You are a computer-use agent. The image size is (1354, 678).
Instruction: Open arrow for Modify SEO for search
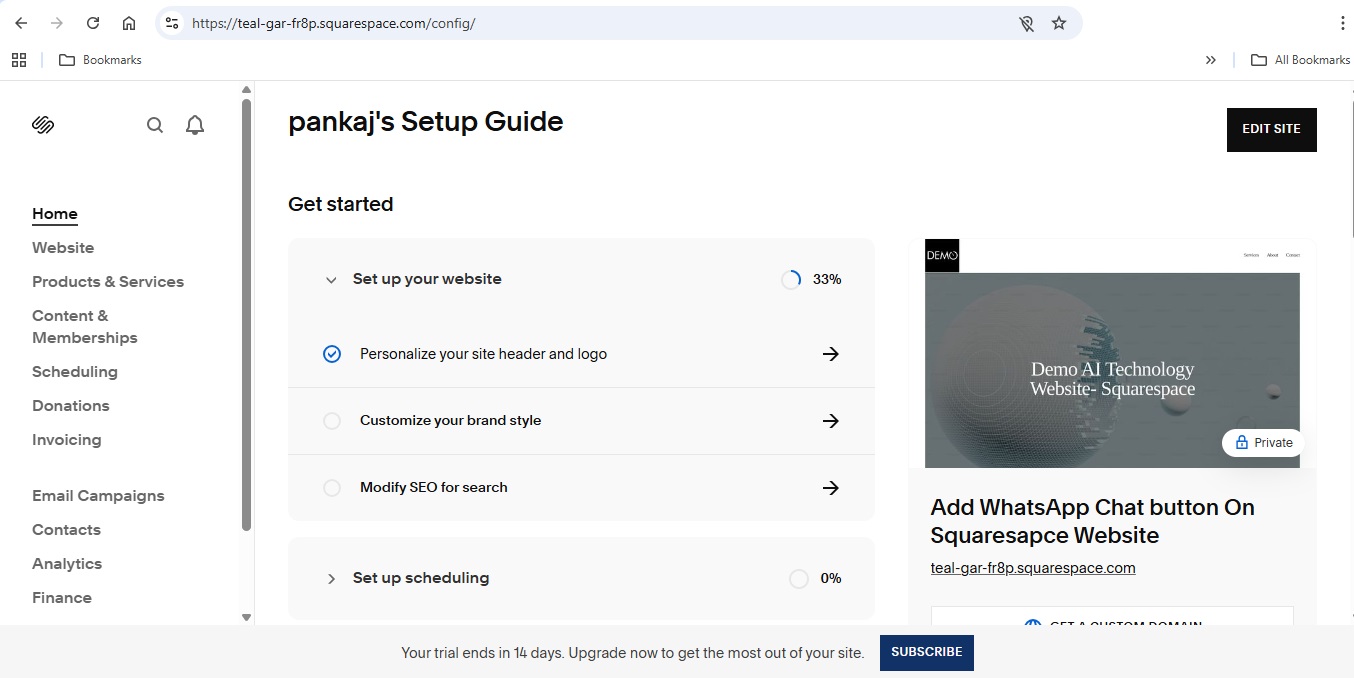tap(830, 488)
